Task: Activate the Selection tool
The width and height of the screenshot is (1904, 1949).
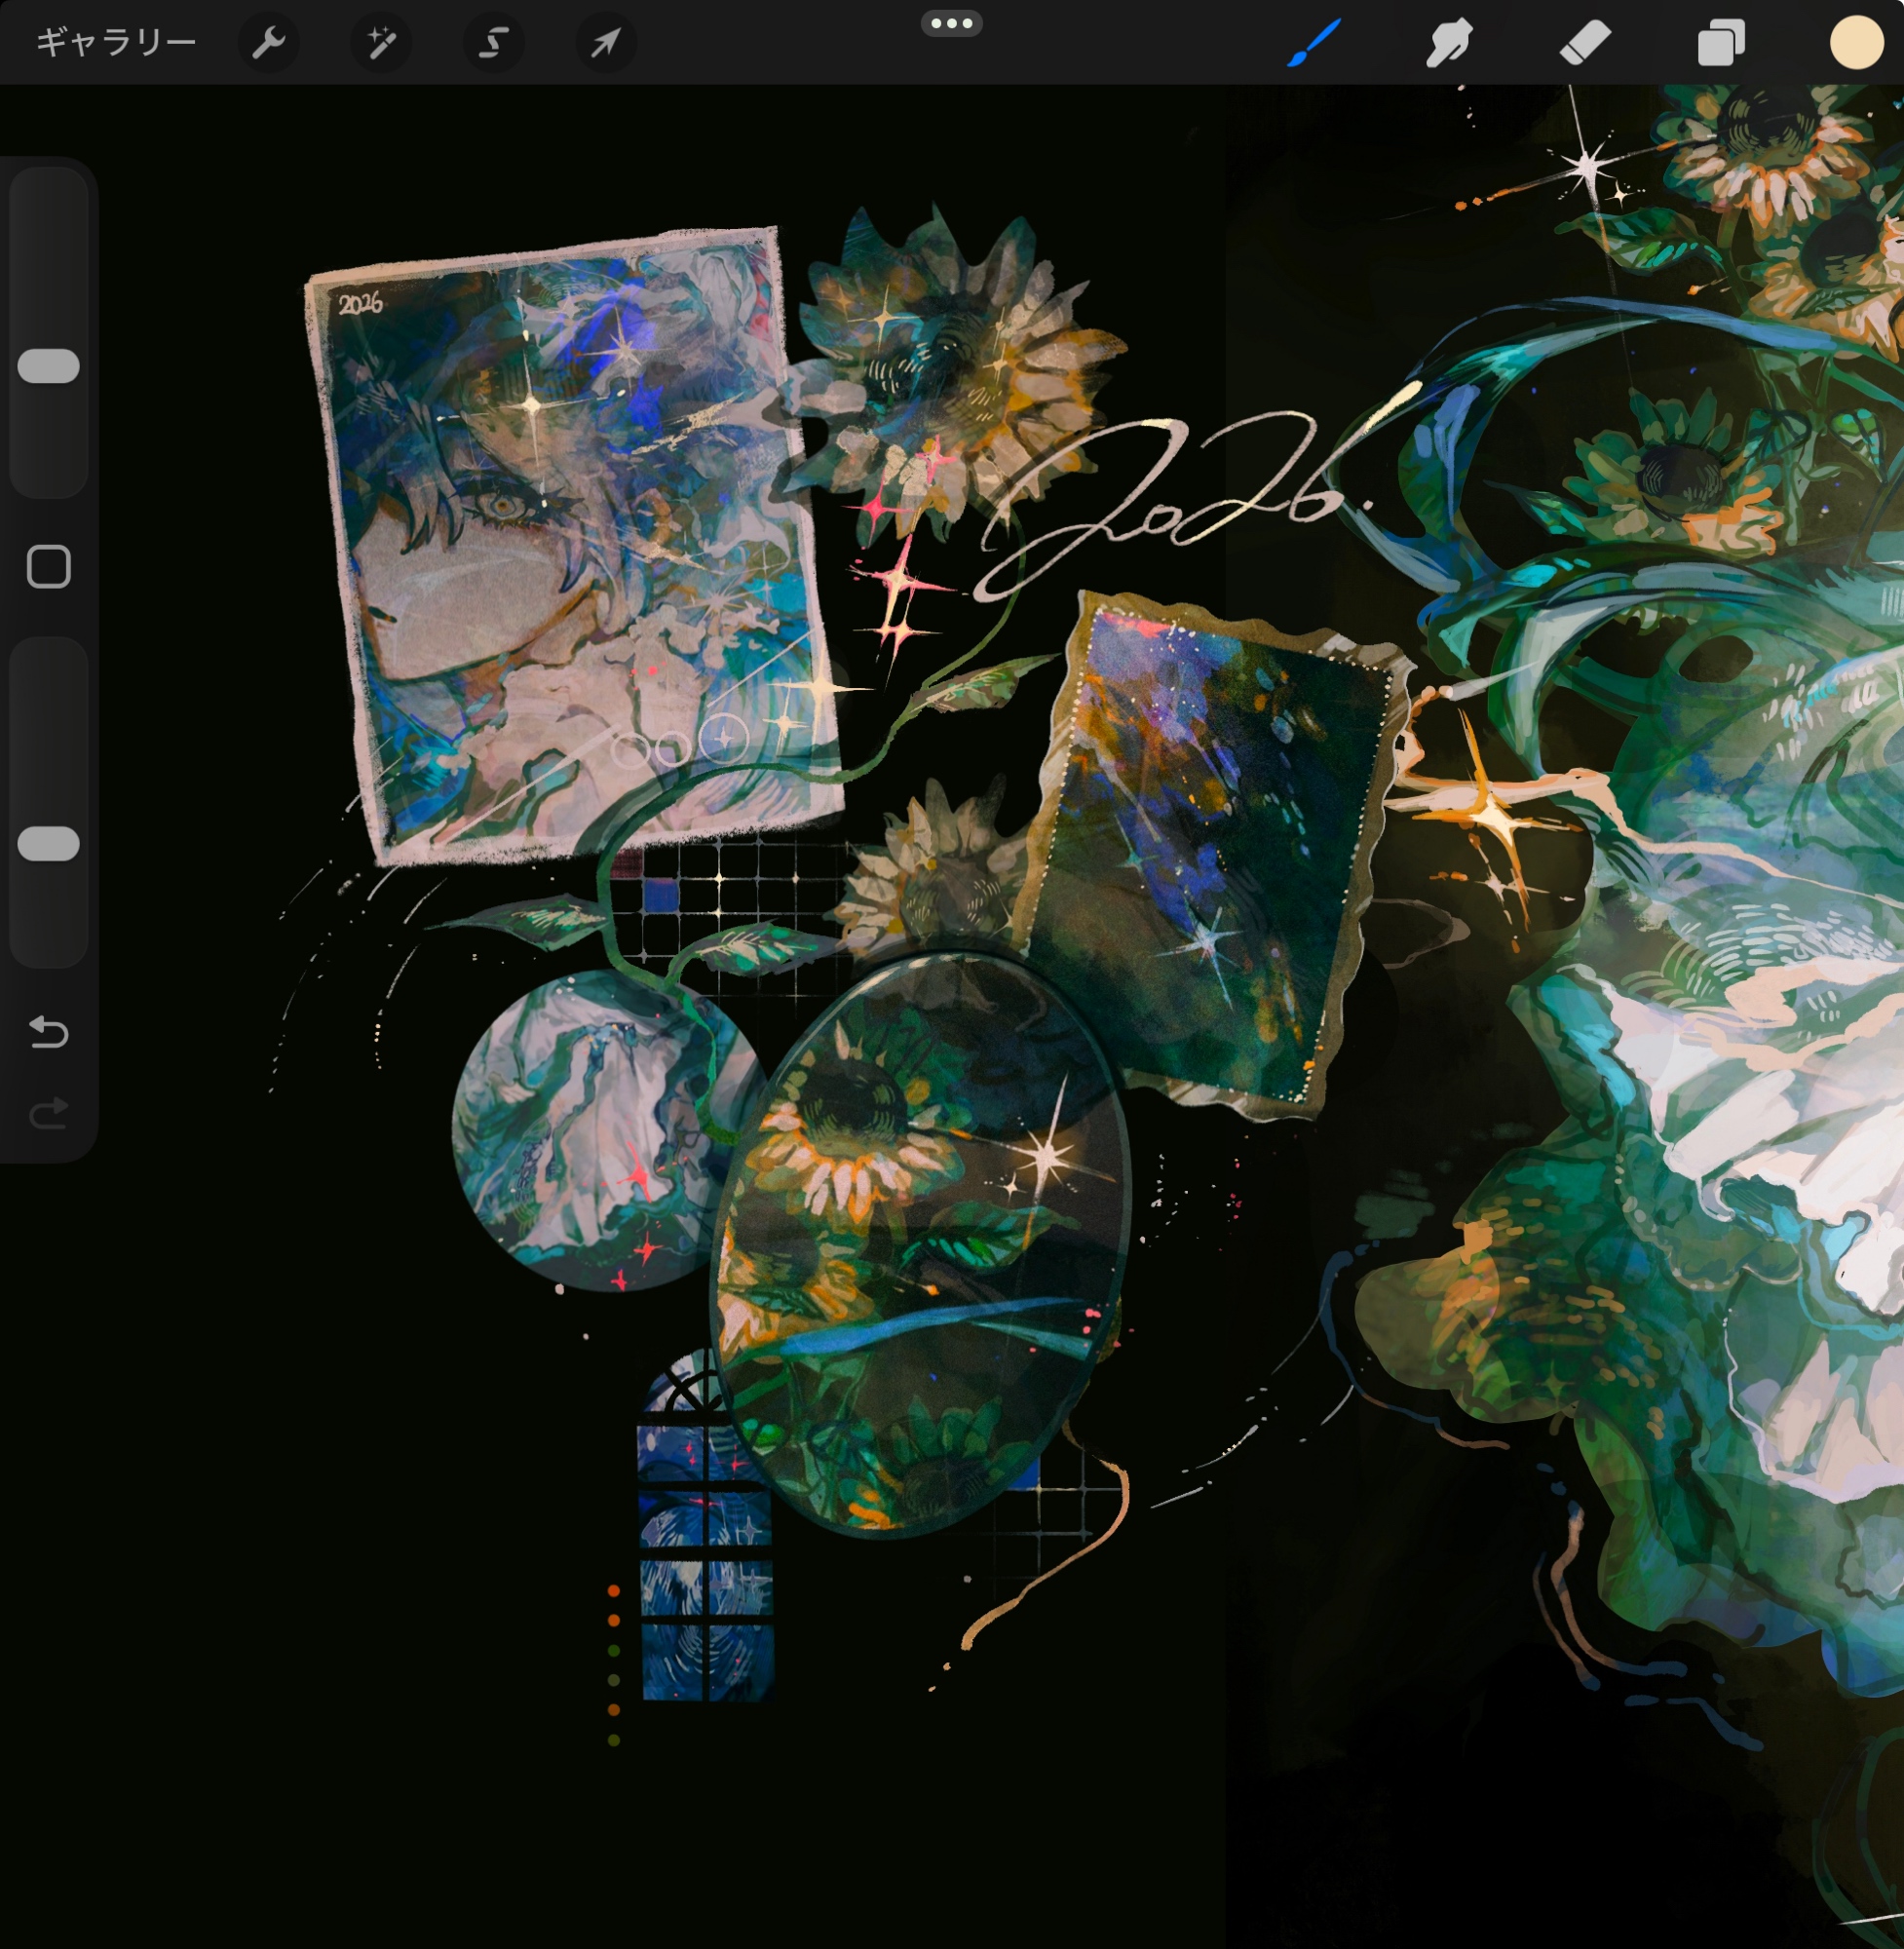Action: click(494, 43)
